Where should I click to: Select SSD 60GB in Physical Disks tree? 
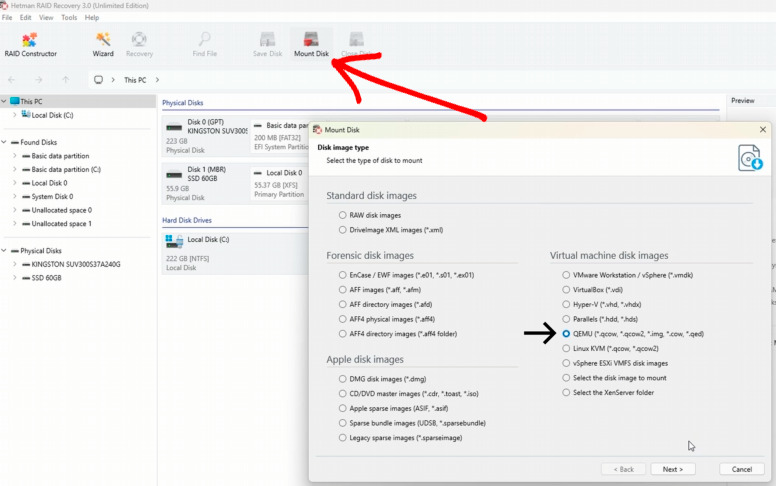click(46, 278)
